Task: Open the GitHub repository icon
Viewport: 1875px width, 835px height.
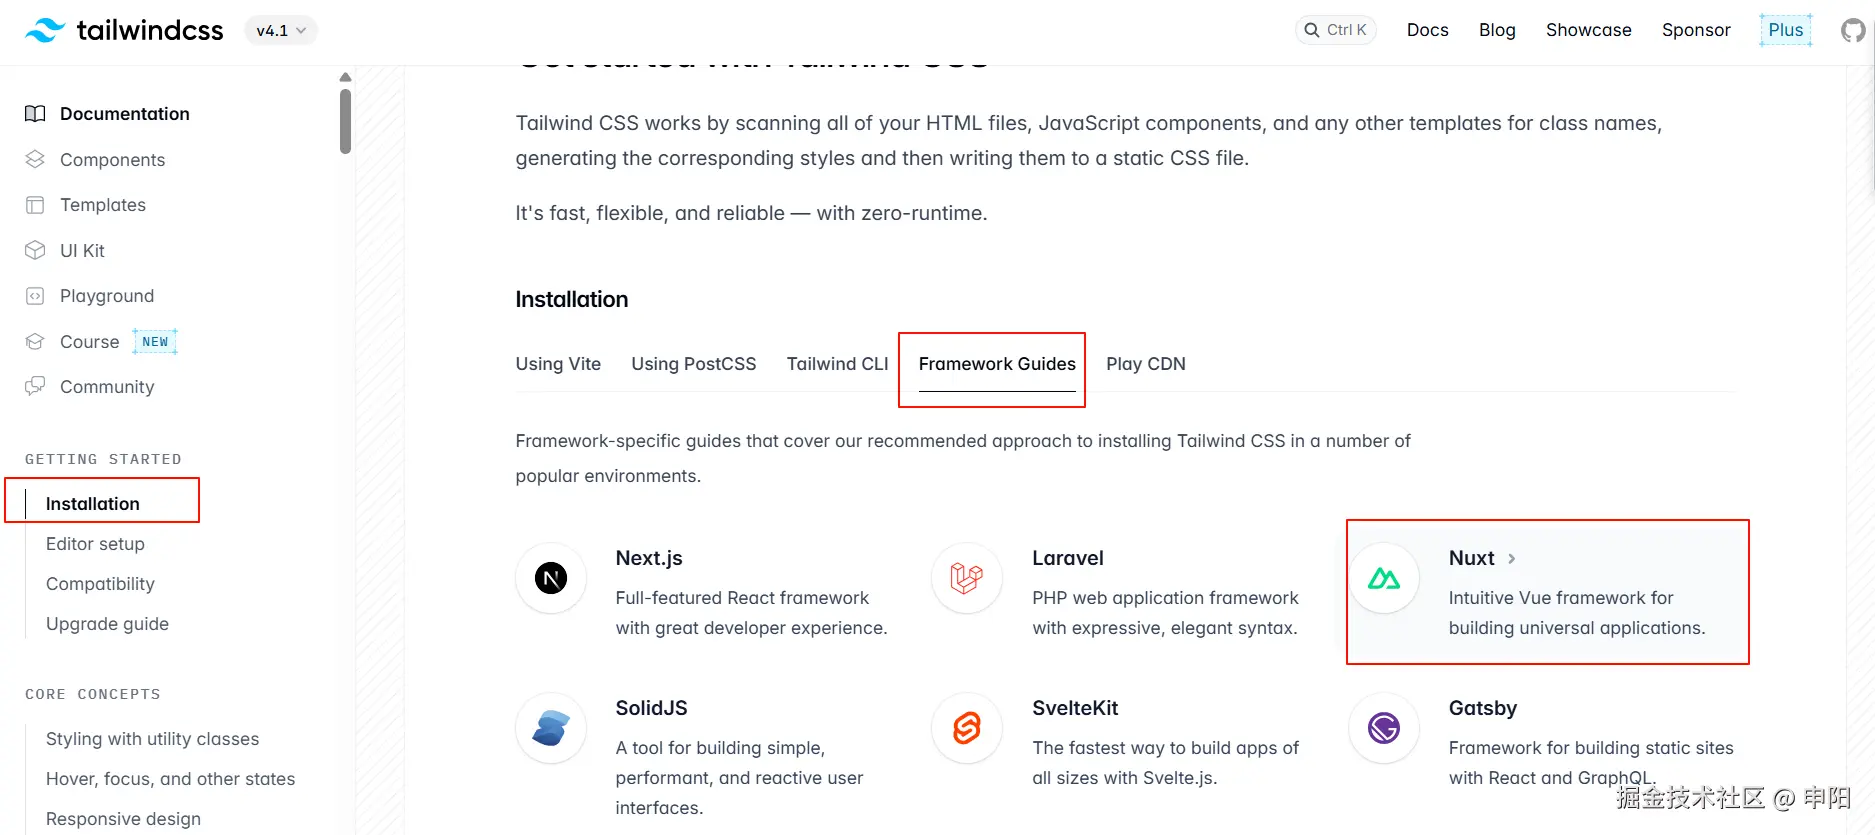Action: coord(1852,30)
